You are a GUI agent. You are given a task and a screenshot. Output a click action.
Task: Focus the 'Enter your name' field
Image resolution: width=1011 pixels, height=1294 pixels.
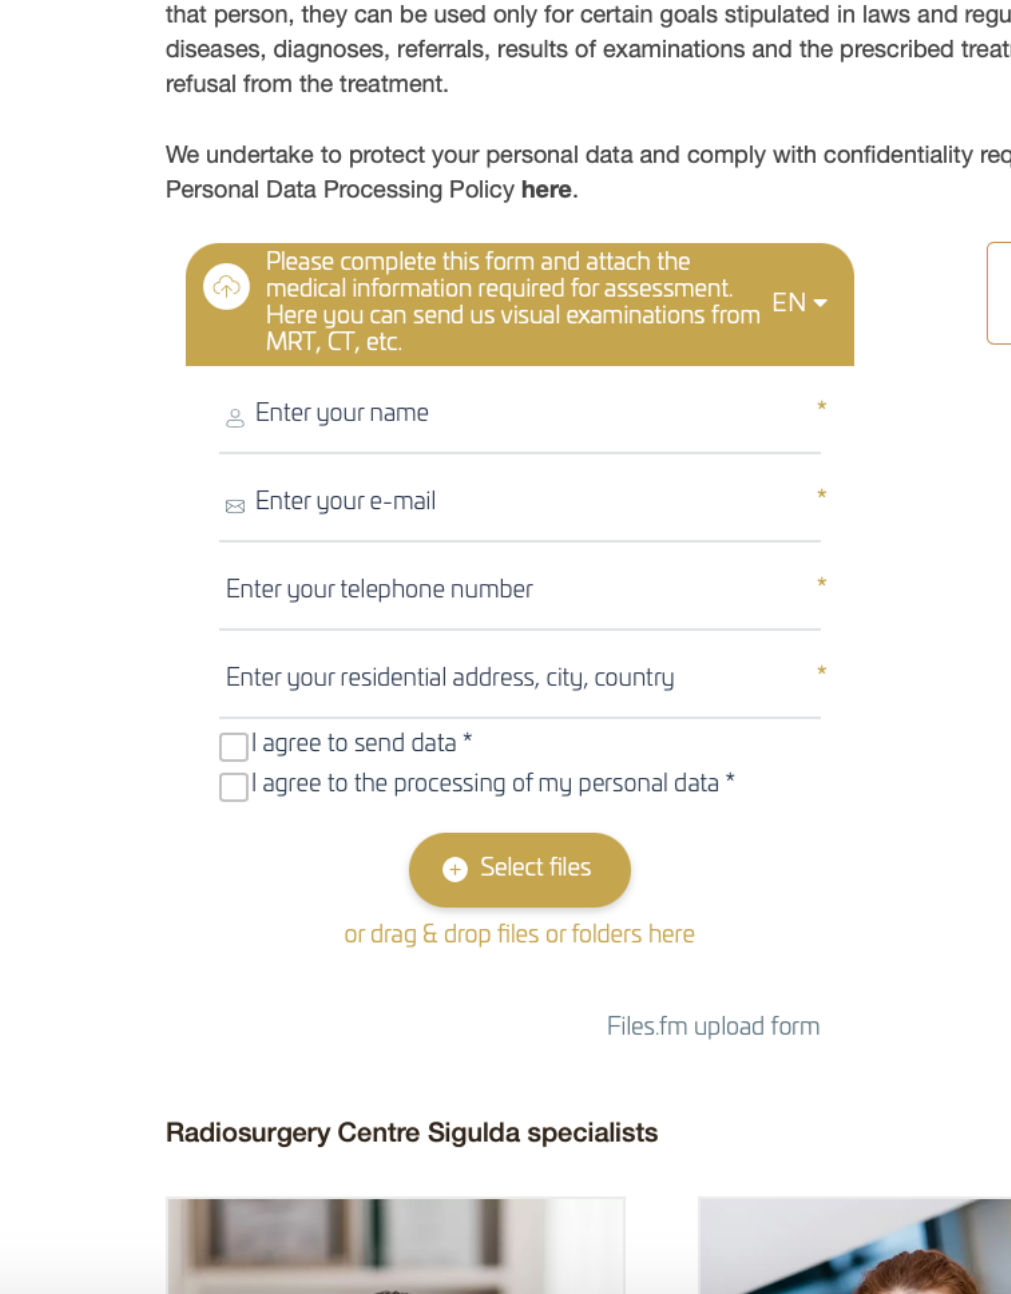(520, 413)
